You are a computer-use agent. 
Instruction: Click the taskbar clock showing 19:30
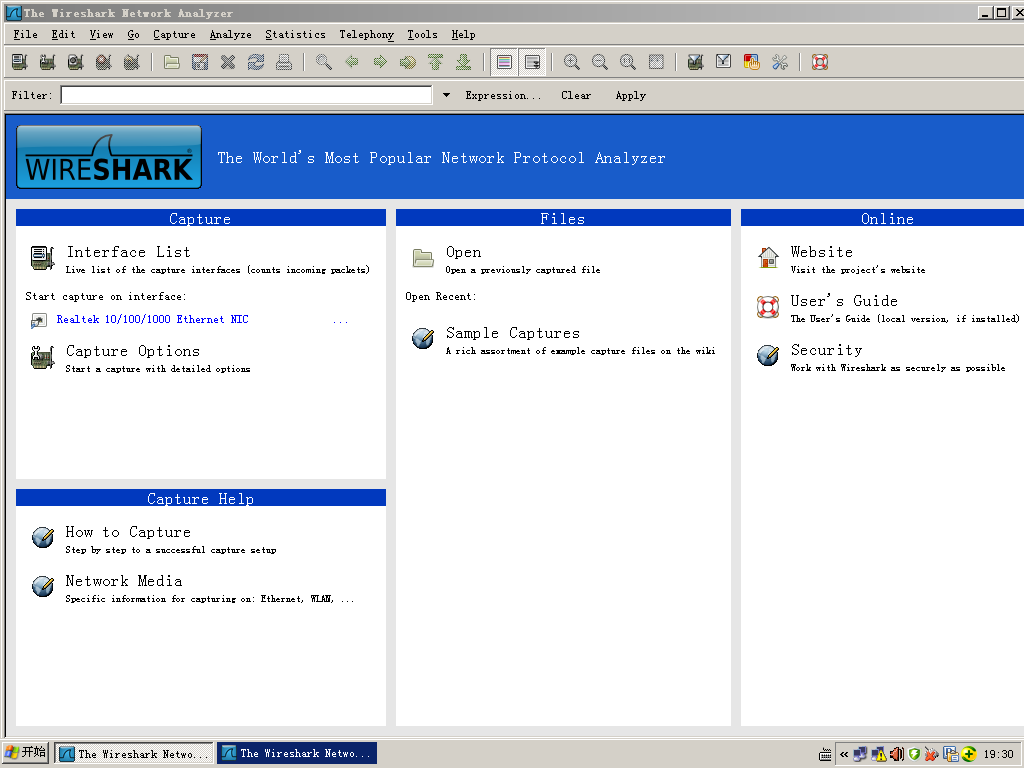tap(999, 754)
